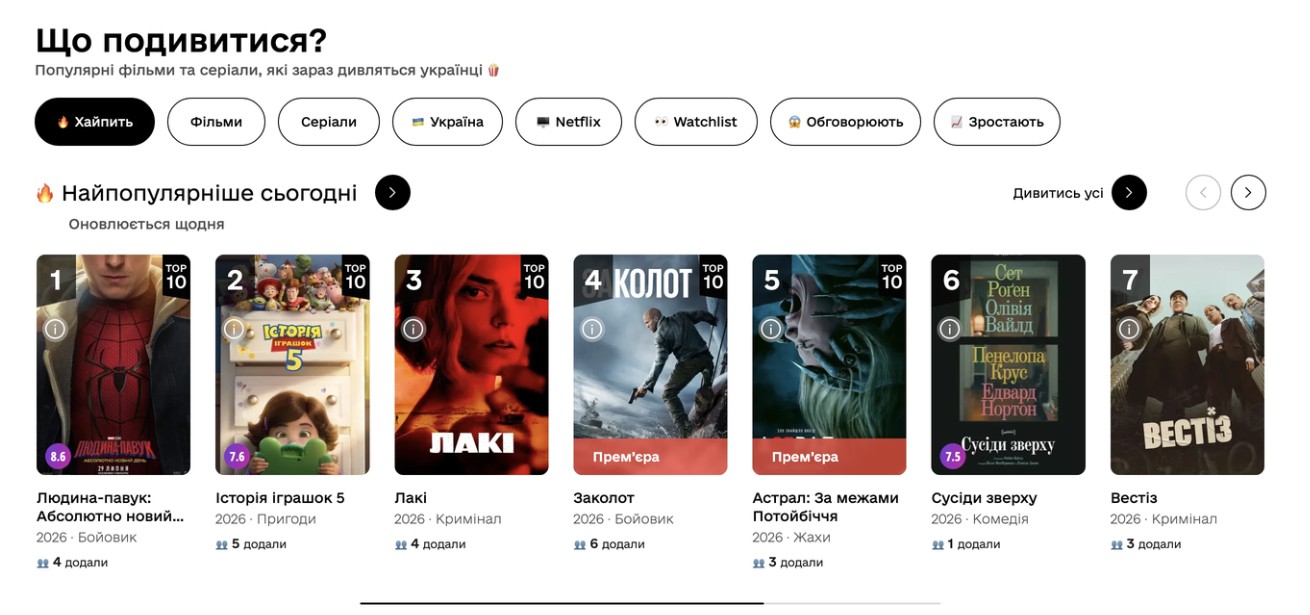Viewport: 1310px width, 615px height.
Task: Tap the info icon on Лакі poster
Action: click(413, 328)
